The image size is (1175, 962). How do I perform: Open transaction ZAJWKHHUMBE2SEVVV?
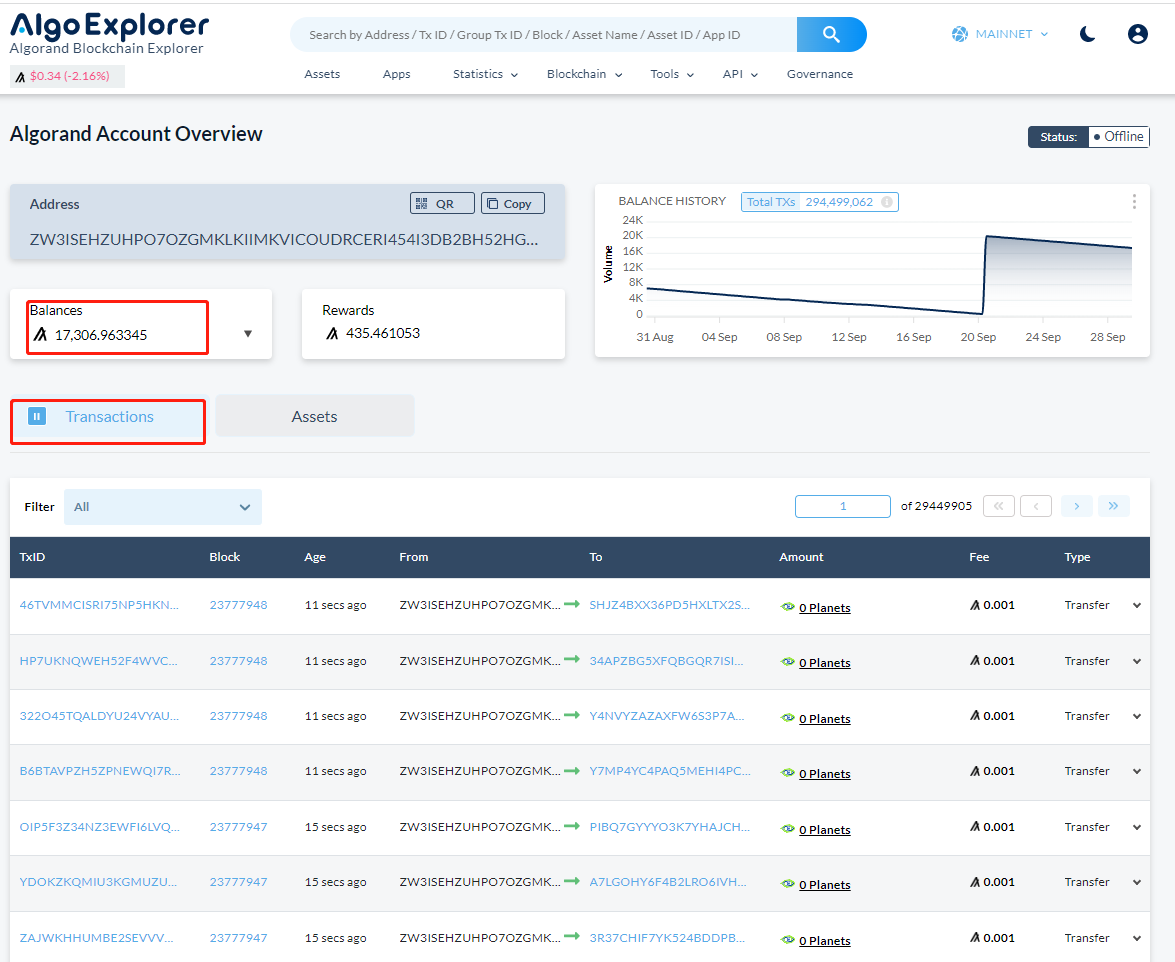pyautogui.click(x=96, y=938)
